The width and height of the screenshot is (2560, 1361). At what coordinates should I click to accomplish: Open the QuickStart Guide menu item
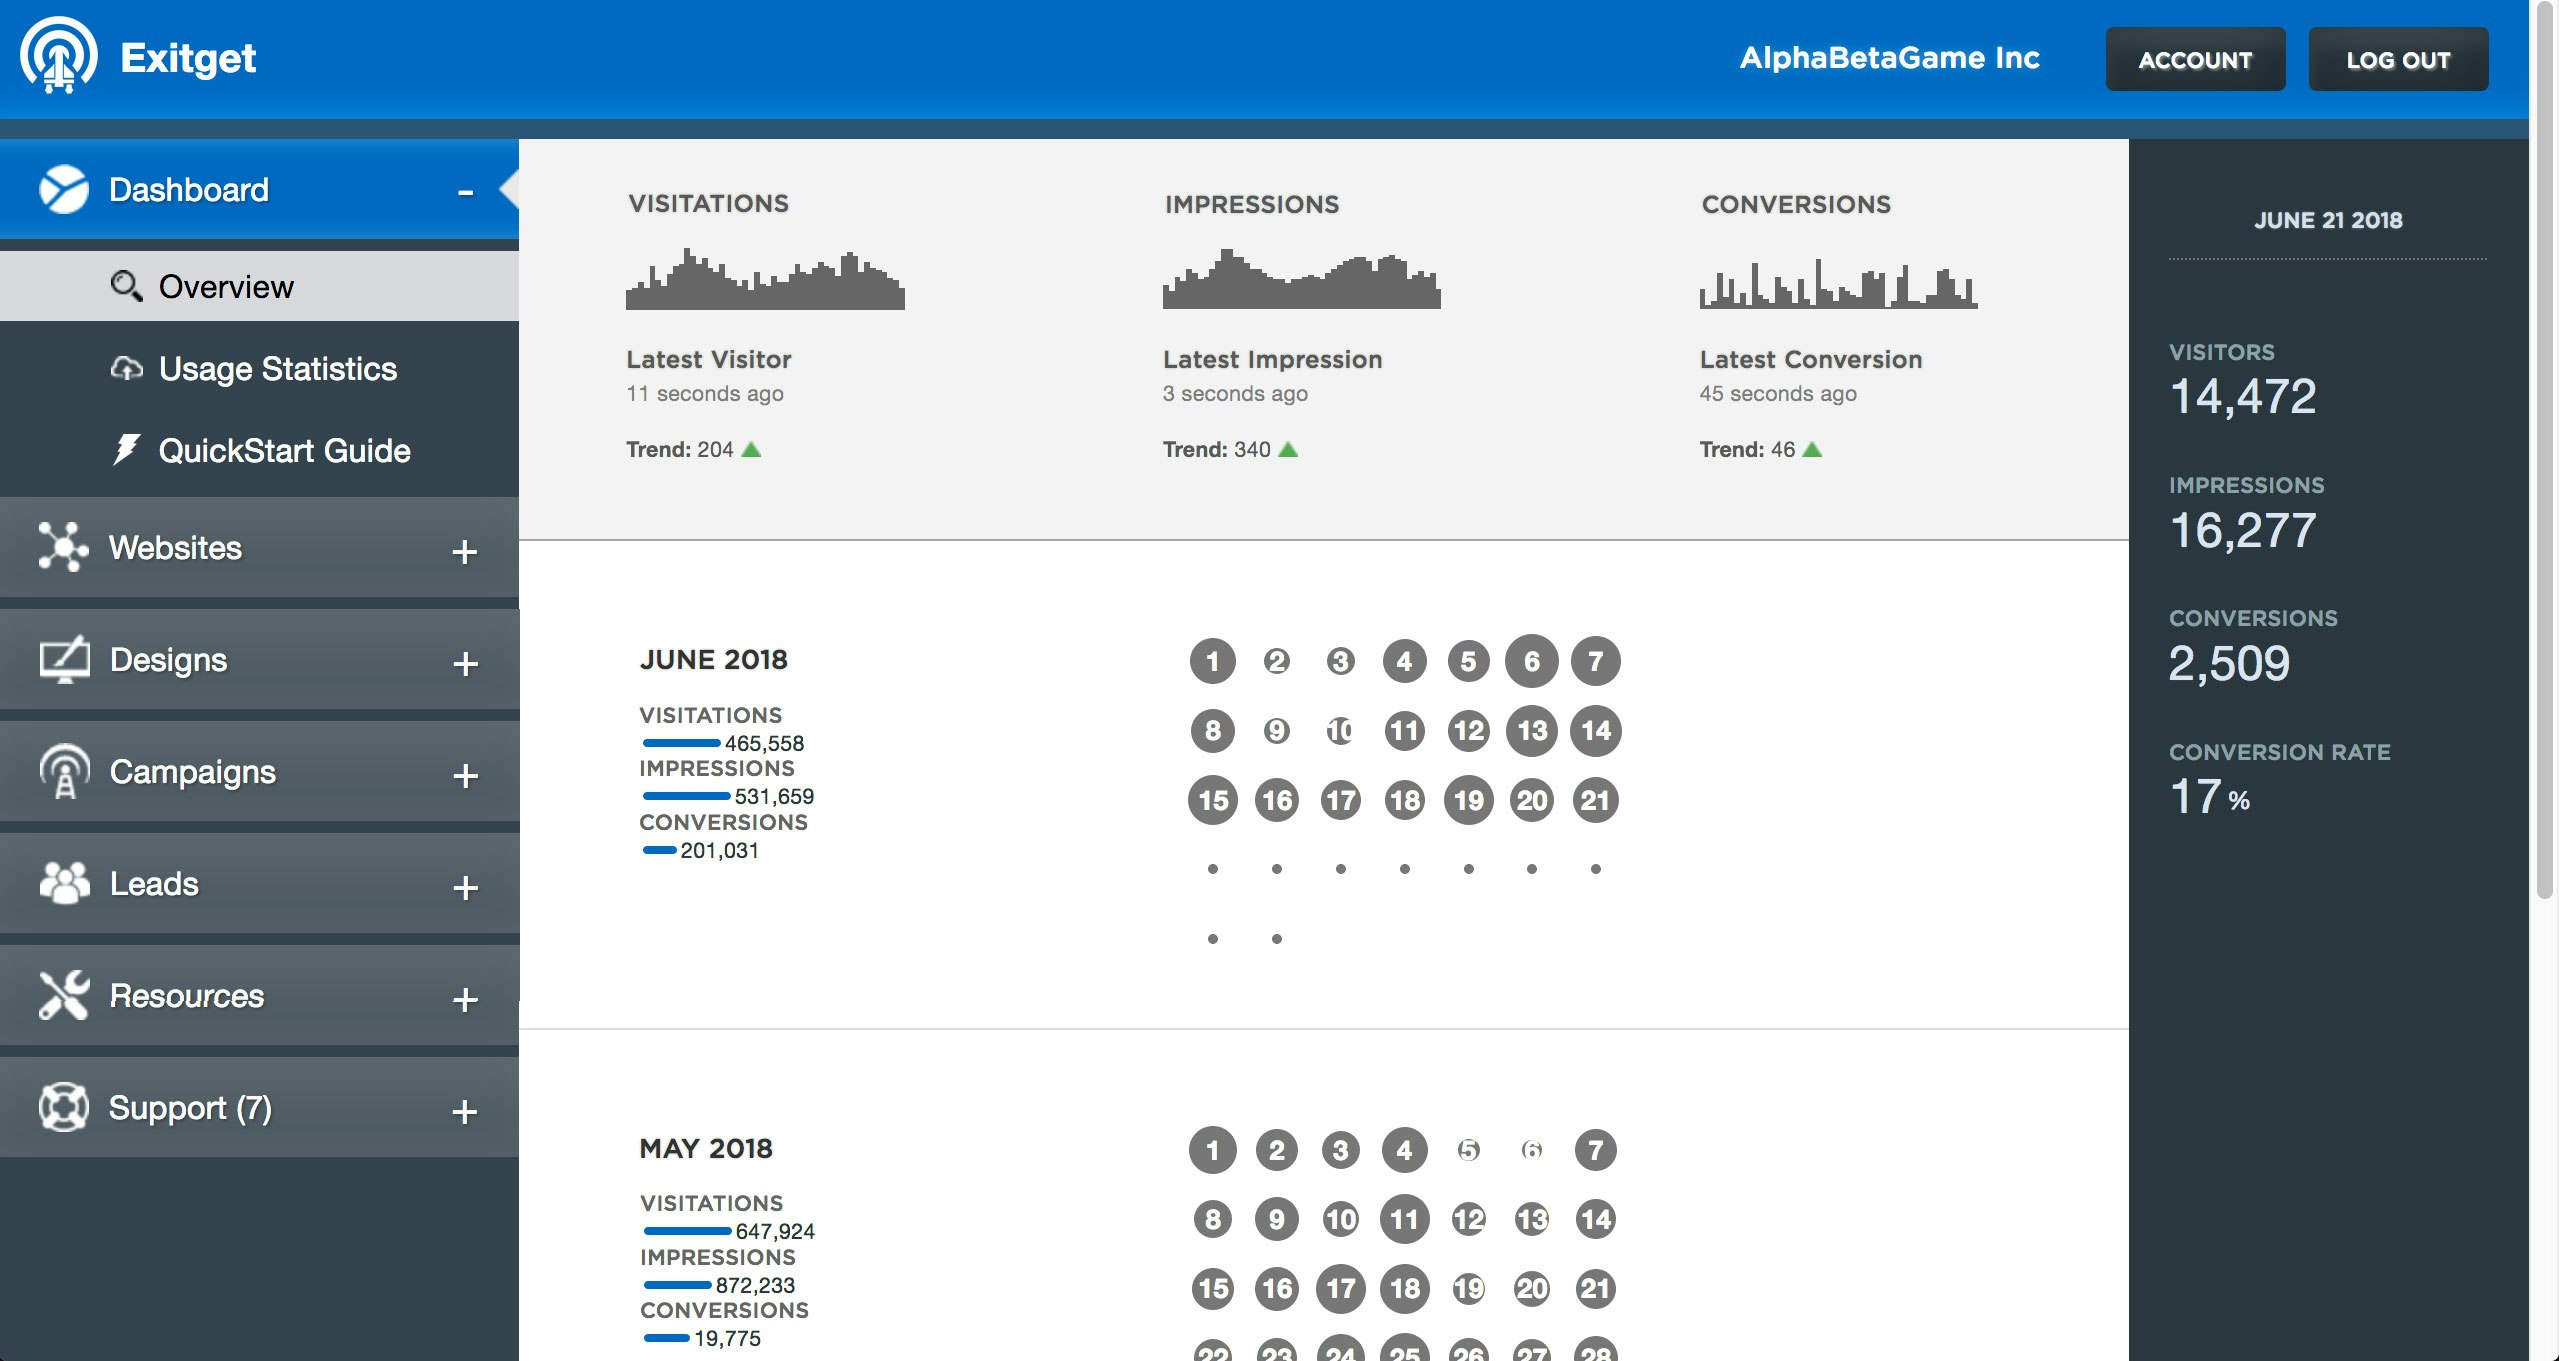tap(284, 451)
